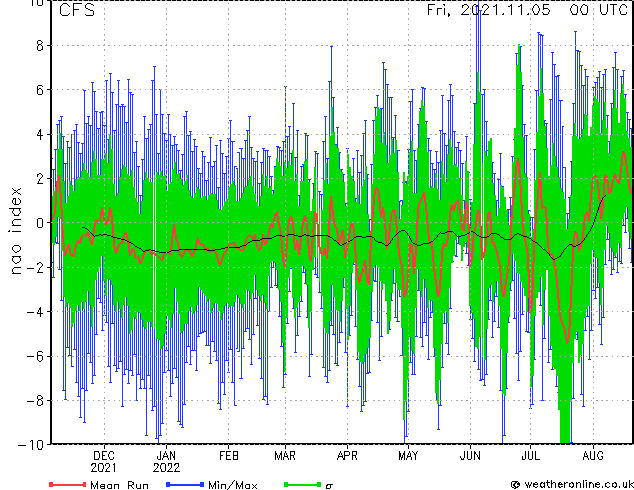Click the CFS model label
The height and width of the screenshot is (490, 634).
click(77, 10)
